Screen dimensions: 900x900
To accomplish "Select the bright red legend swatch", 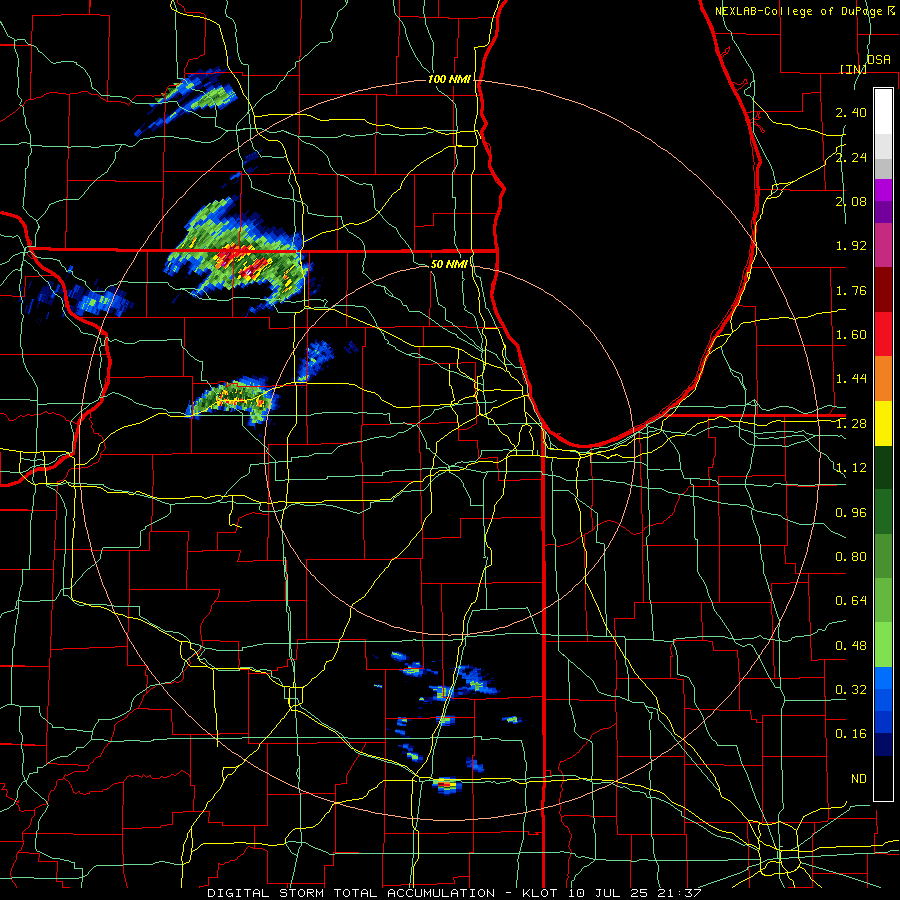I will [x=883, y=335].
